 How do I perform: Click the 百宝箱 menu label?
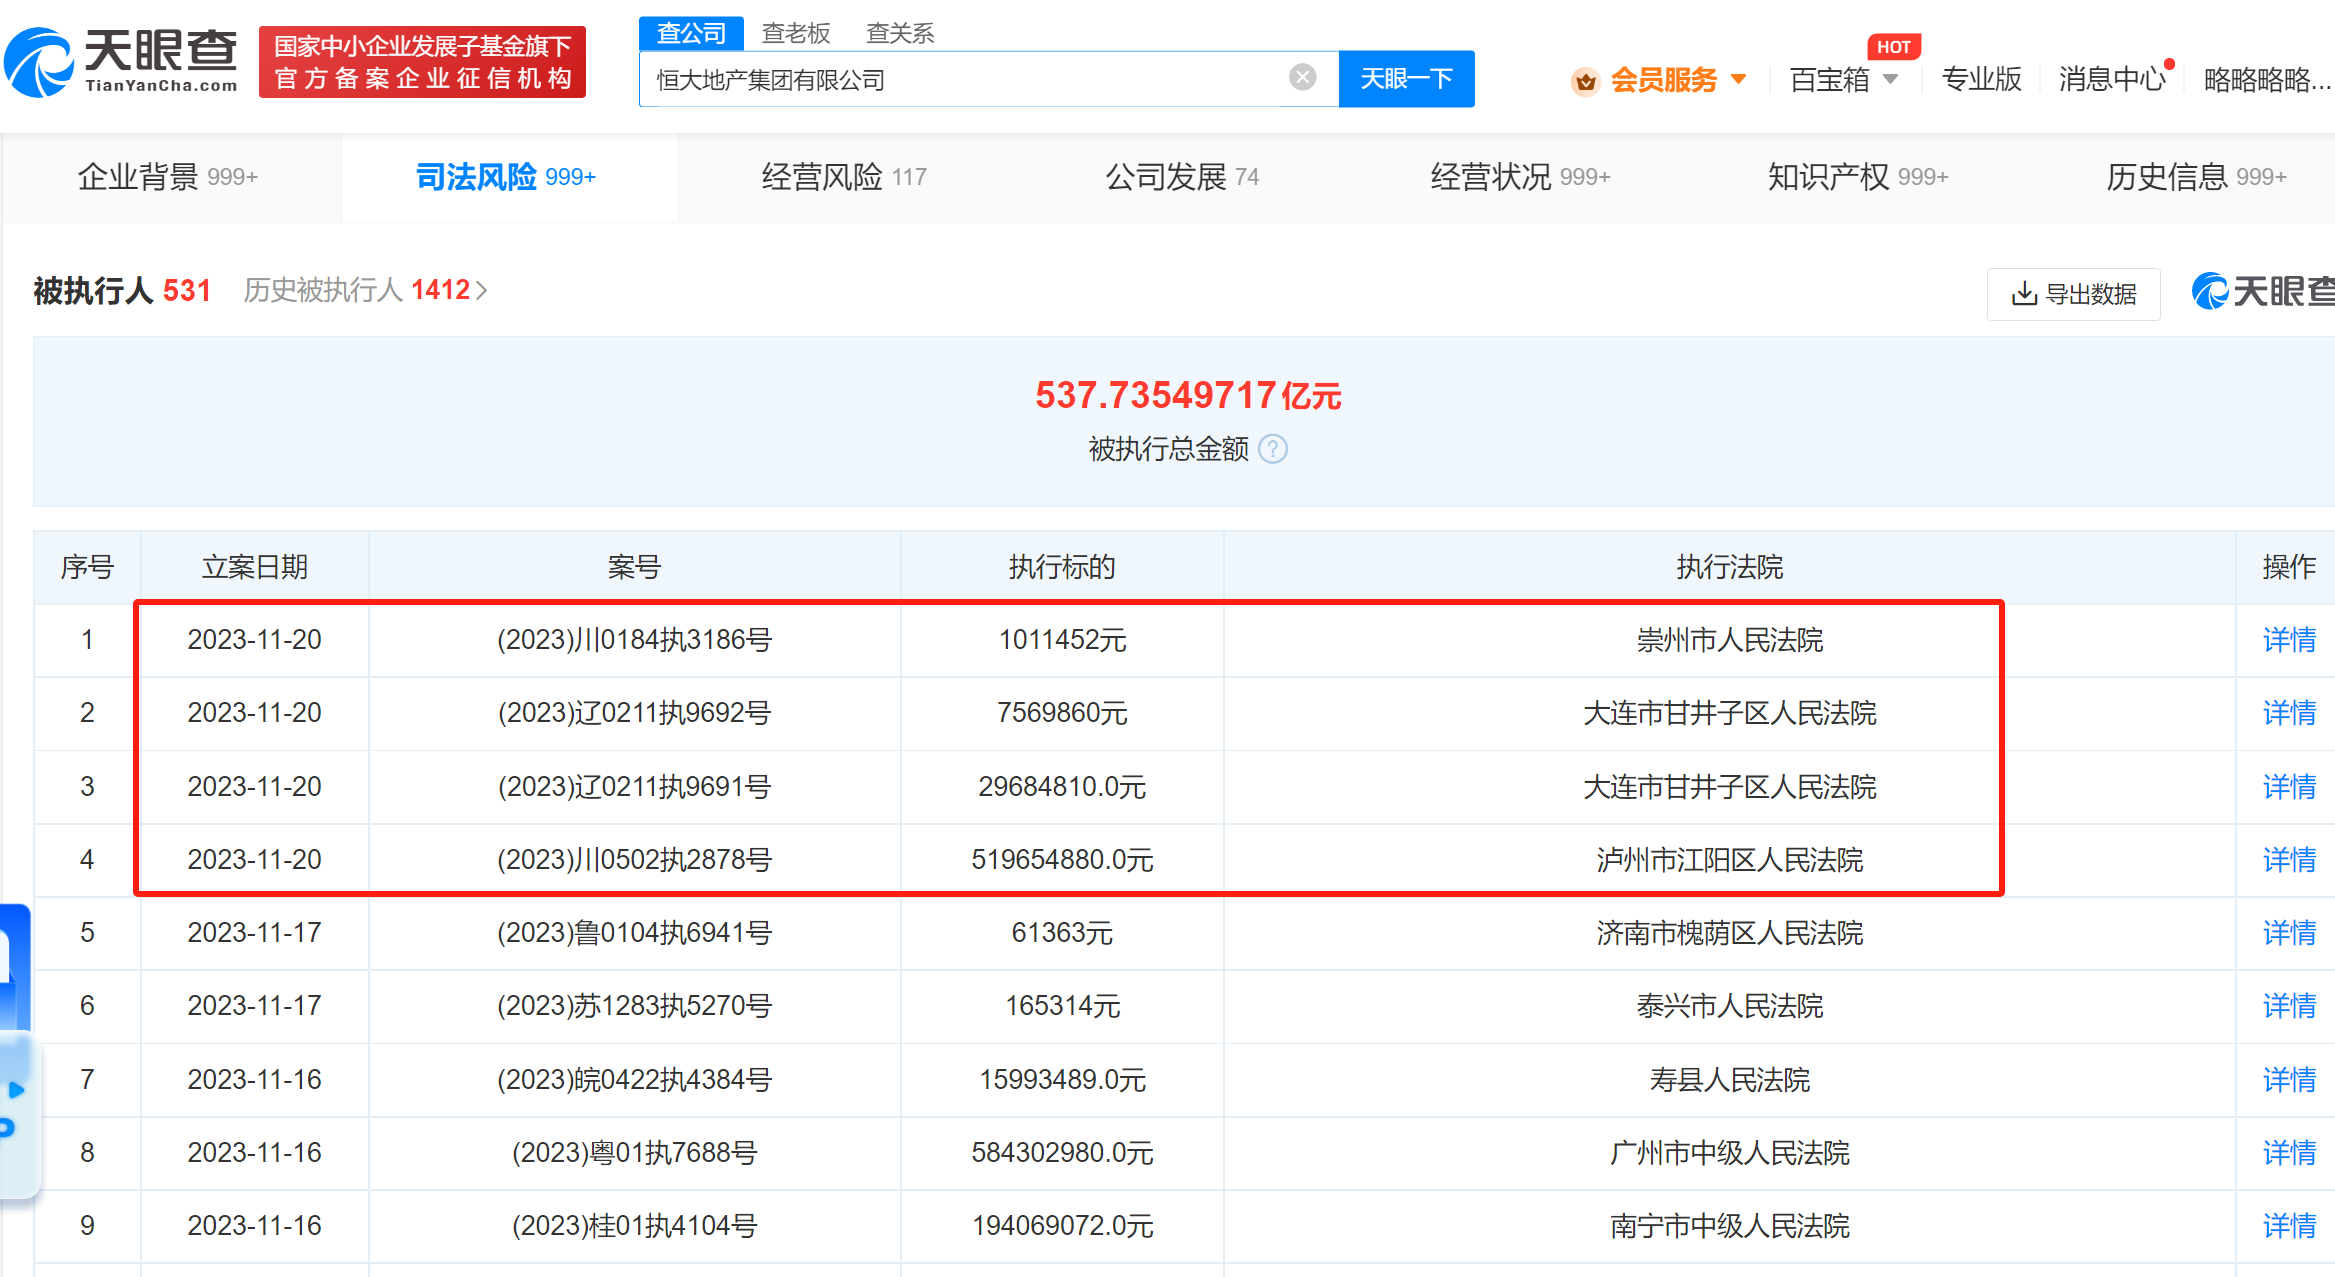tap(1829, 79)
